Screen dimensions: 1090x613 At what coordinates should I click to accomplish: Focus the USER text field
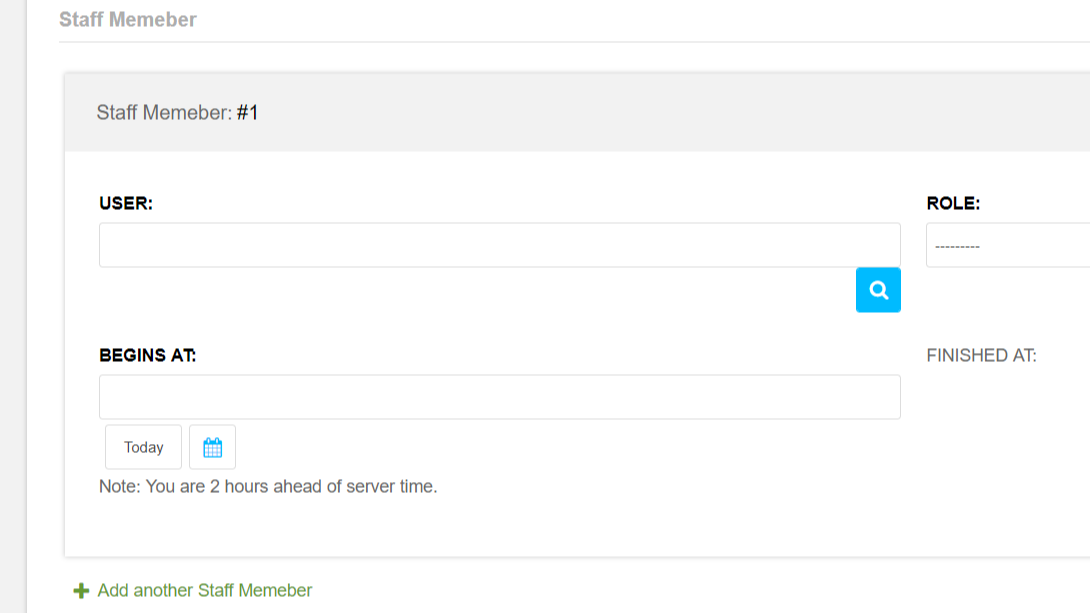point(499,245)
